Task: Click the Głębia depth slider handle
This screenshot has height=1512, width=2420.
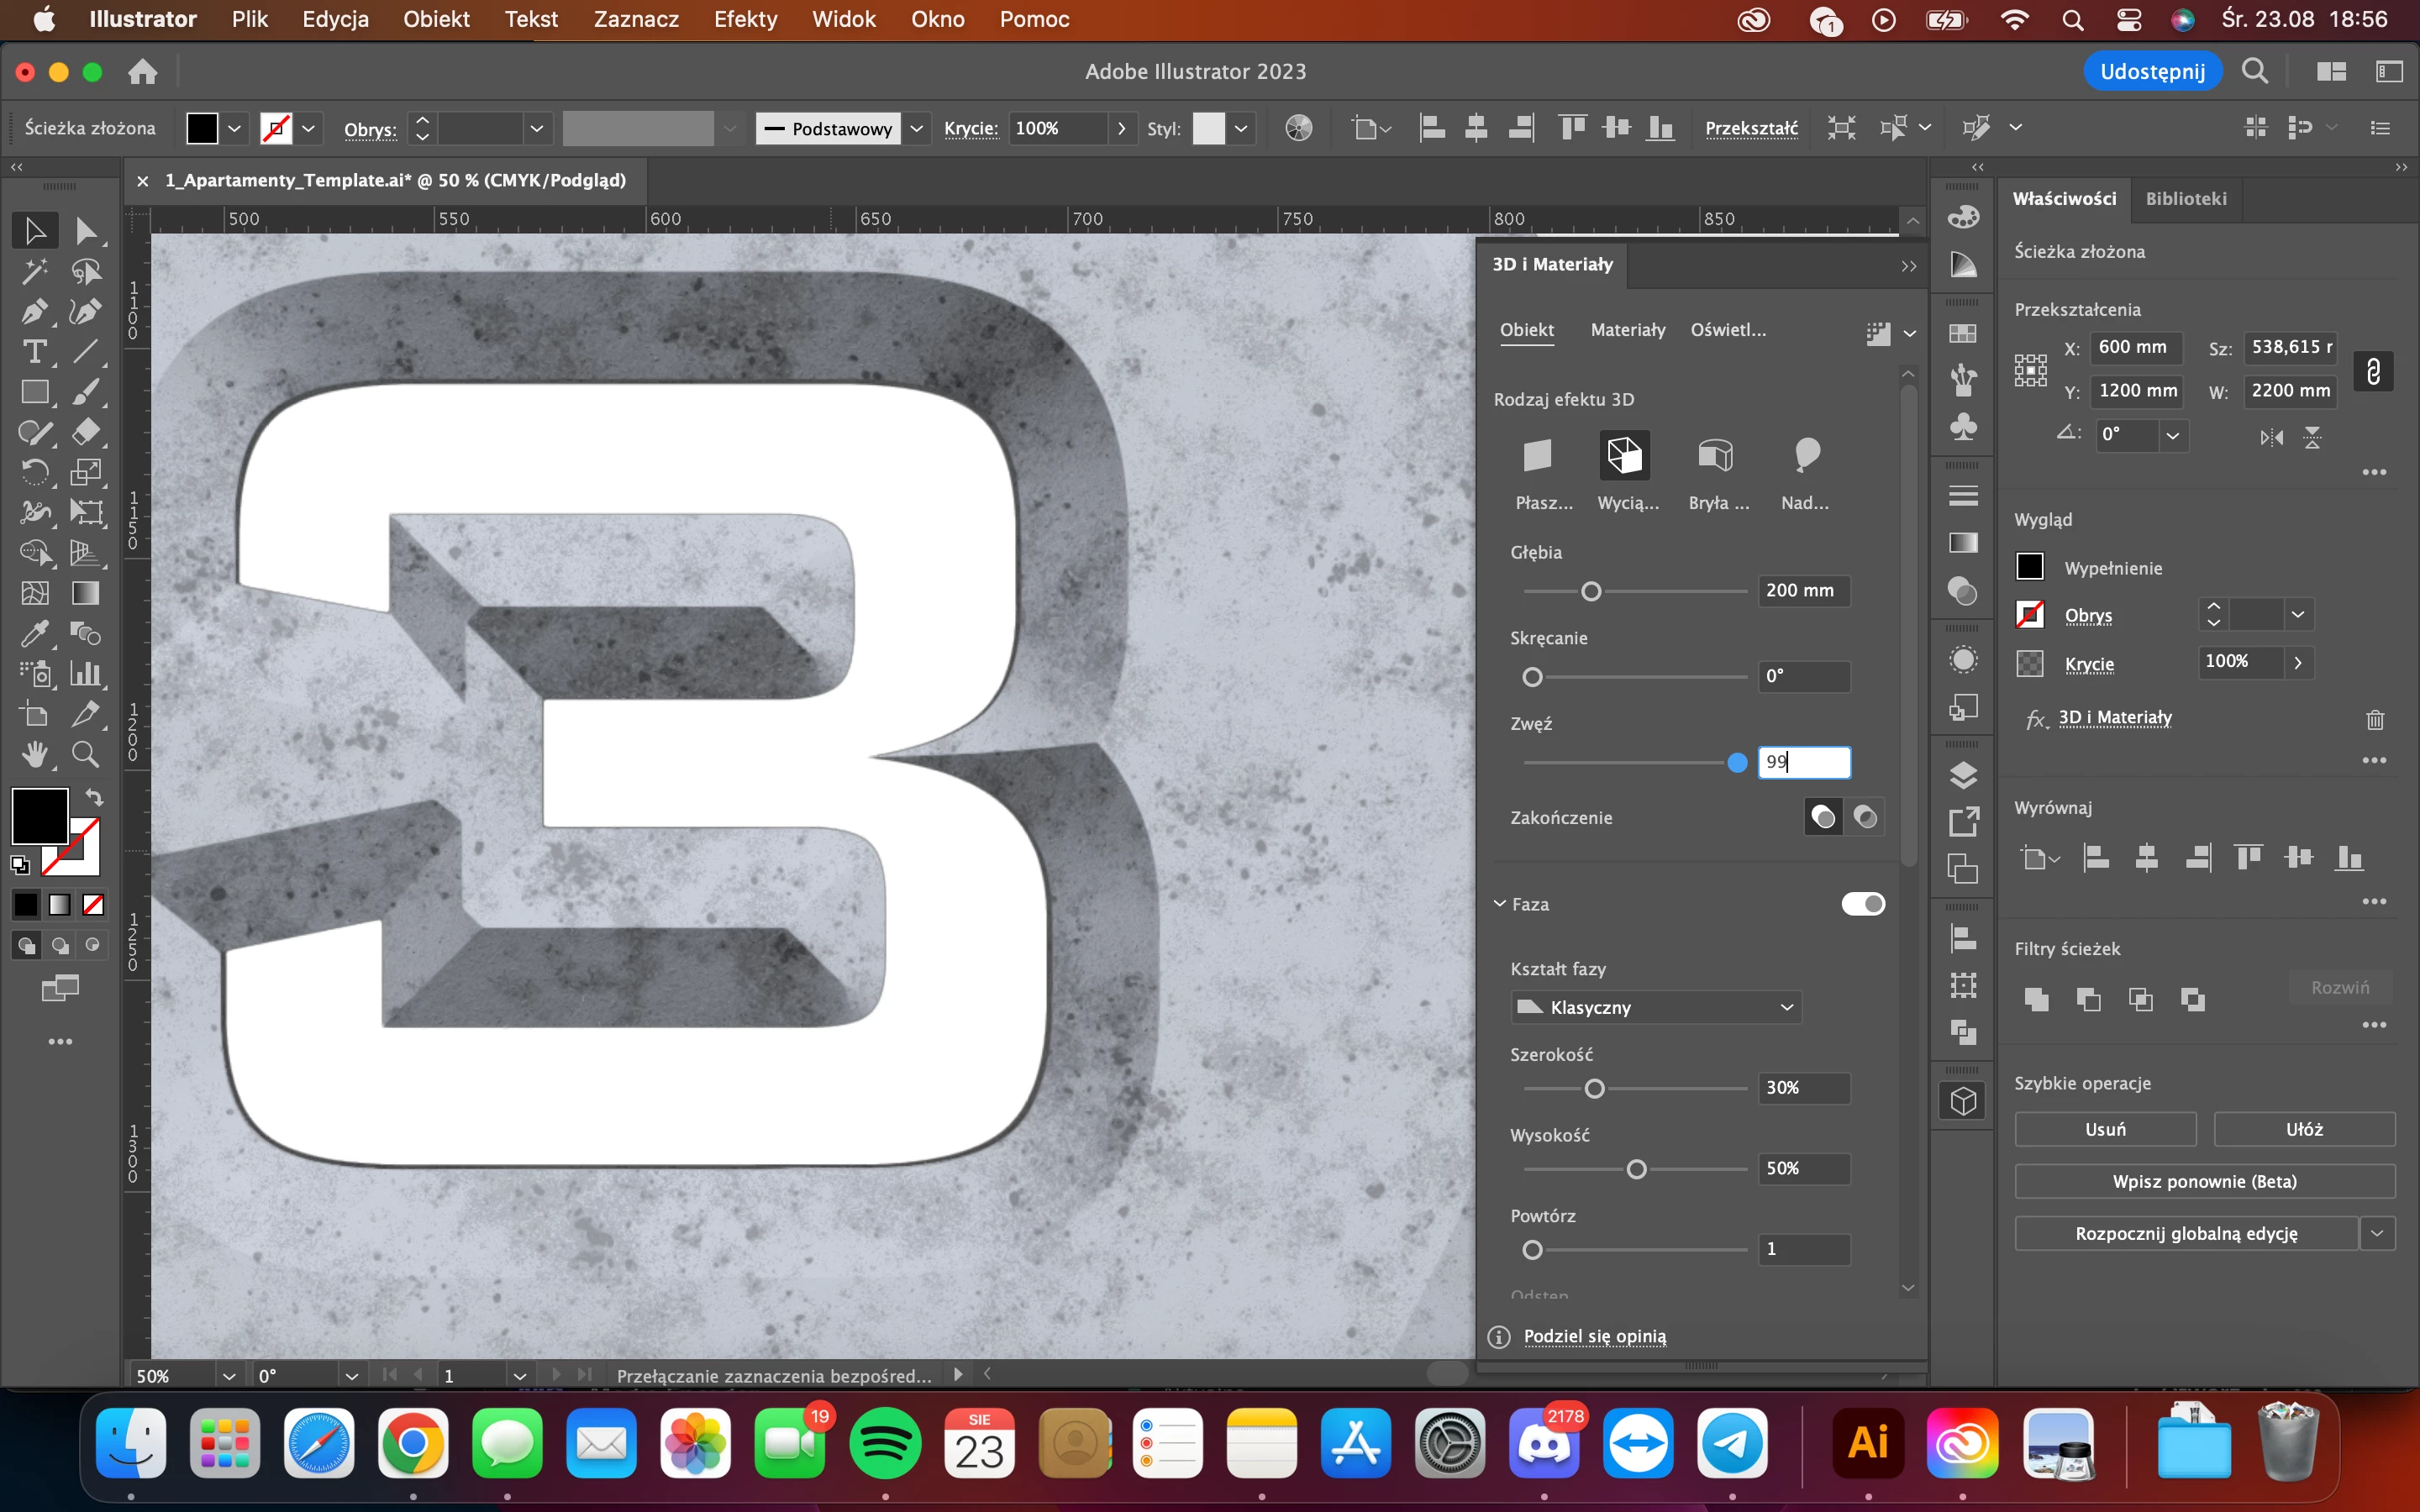Action: coord(1591,592)
